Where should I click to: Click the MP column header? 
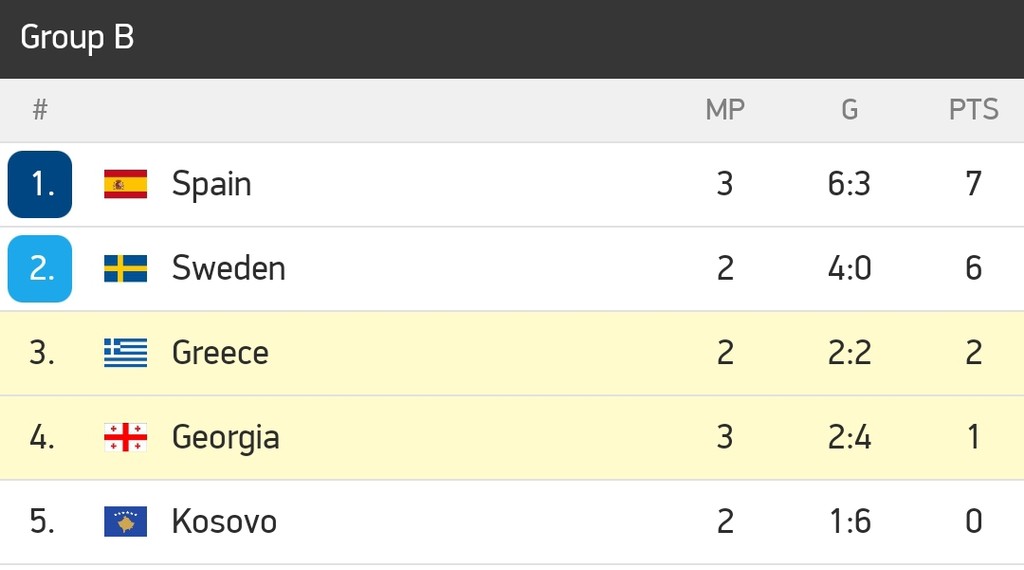coord(725,110)
